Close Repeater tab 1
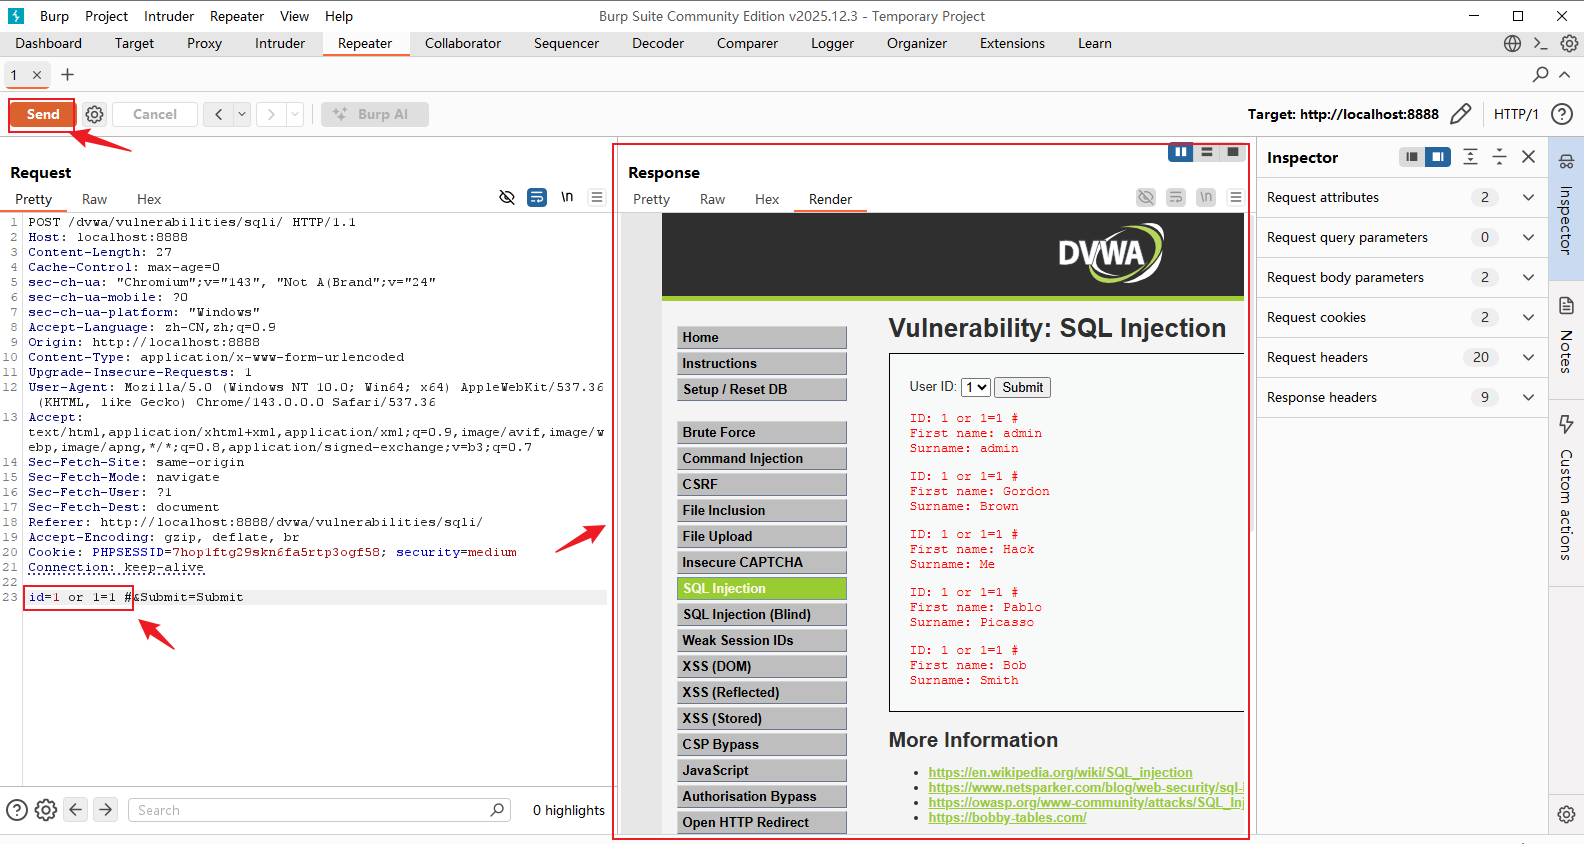This screenshot has height=844, width=1584. (37, 75)
